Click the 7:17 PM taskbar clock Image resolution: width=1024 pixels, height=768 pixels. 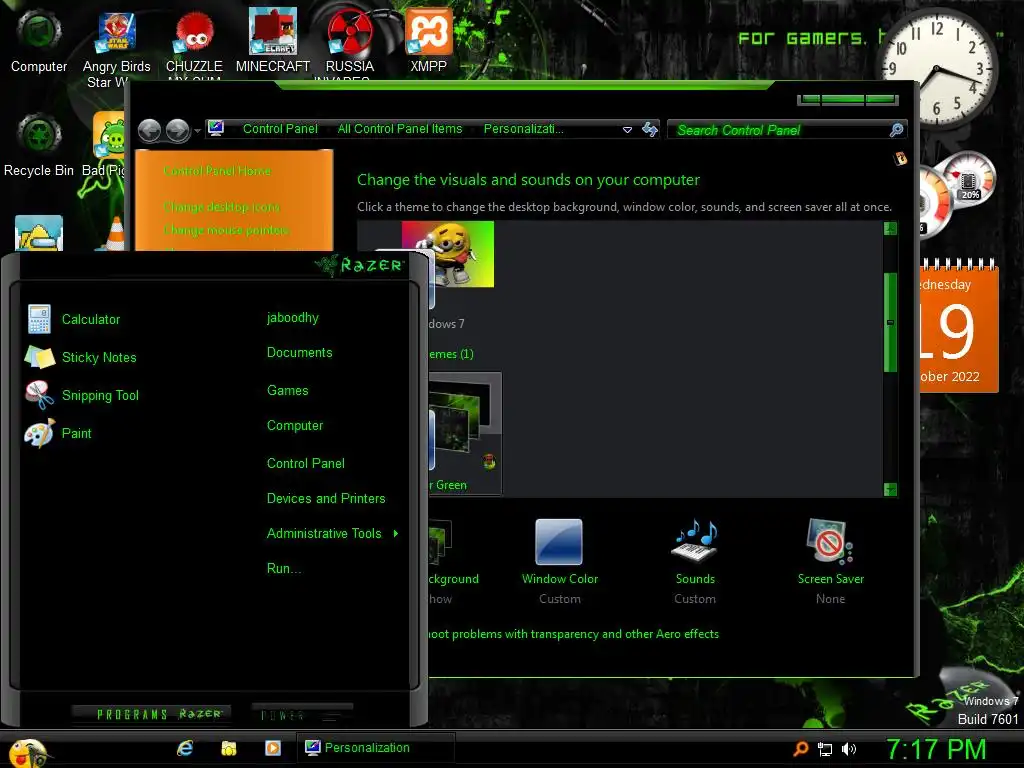[x=936, y=749]
